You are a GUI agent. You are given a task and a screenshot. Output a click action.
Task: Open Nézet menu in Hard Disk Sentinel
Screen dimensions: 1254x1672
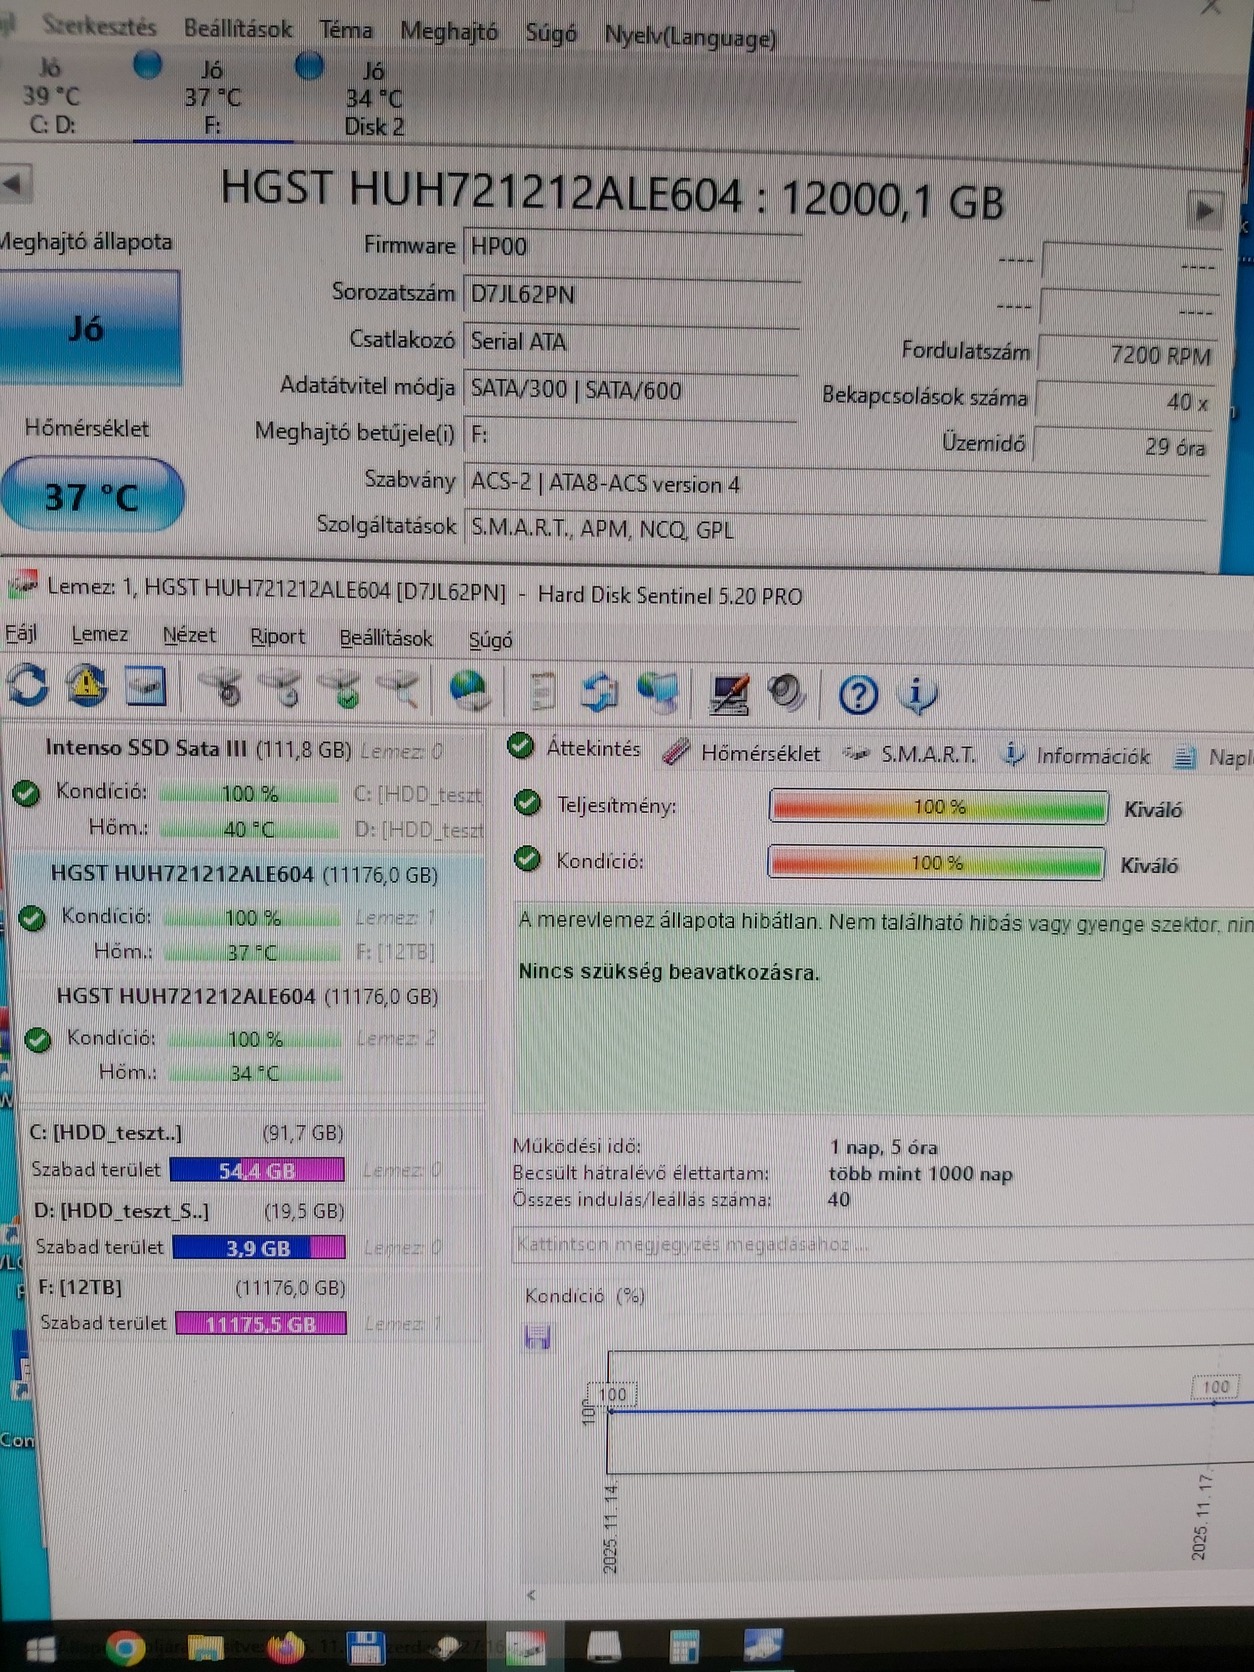point(189,635)
